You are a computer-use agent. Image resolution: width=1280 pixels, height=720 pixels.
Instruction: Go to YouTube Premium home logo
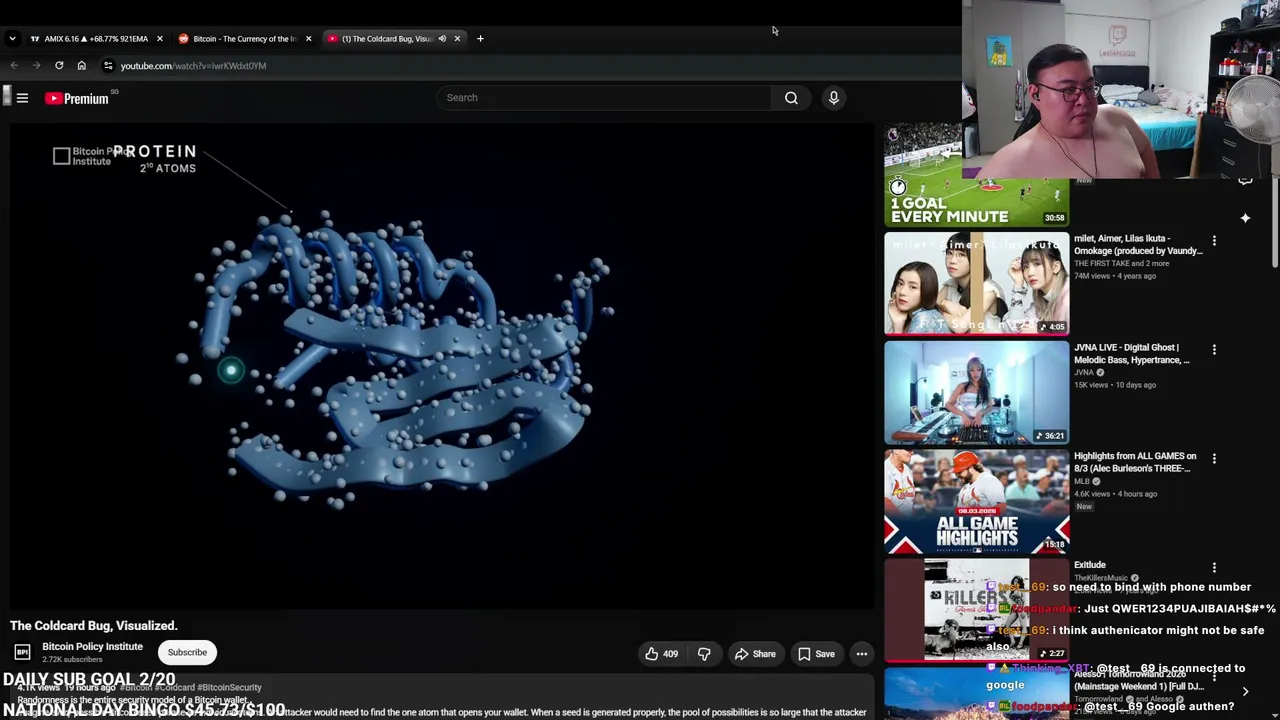pos(77,98)
